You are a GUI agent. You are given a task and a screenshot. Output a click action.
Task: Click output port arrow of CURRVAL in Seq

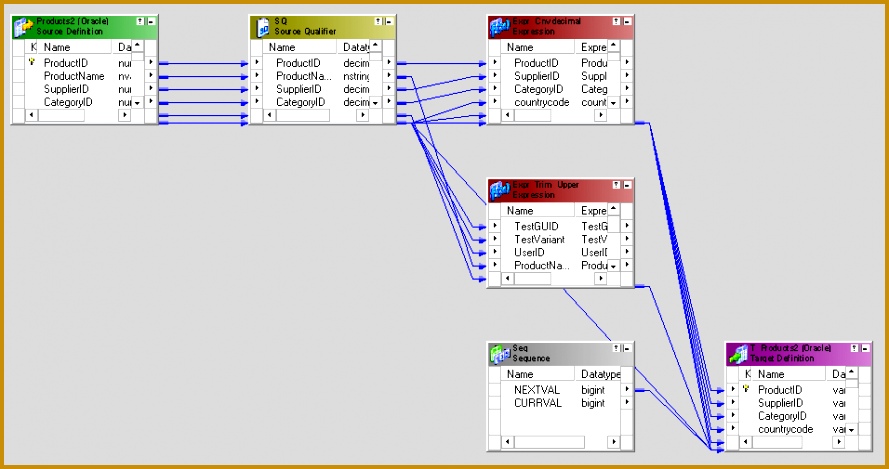click(627, 402)
